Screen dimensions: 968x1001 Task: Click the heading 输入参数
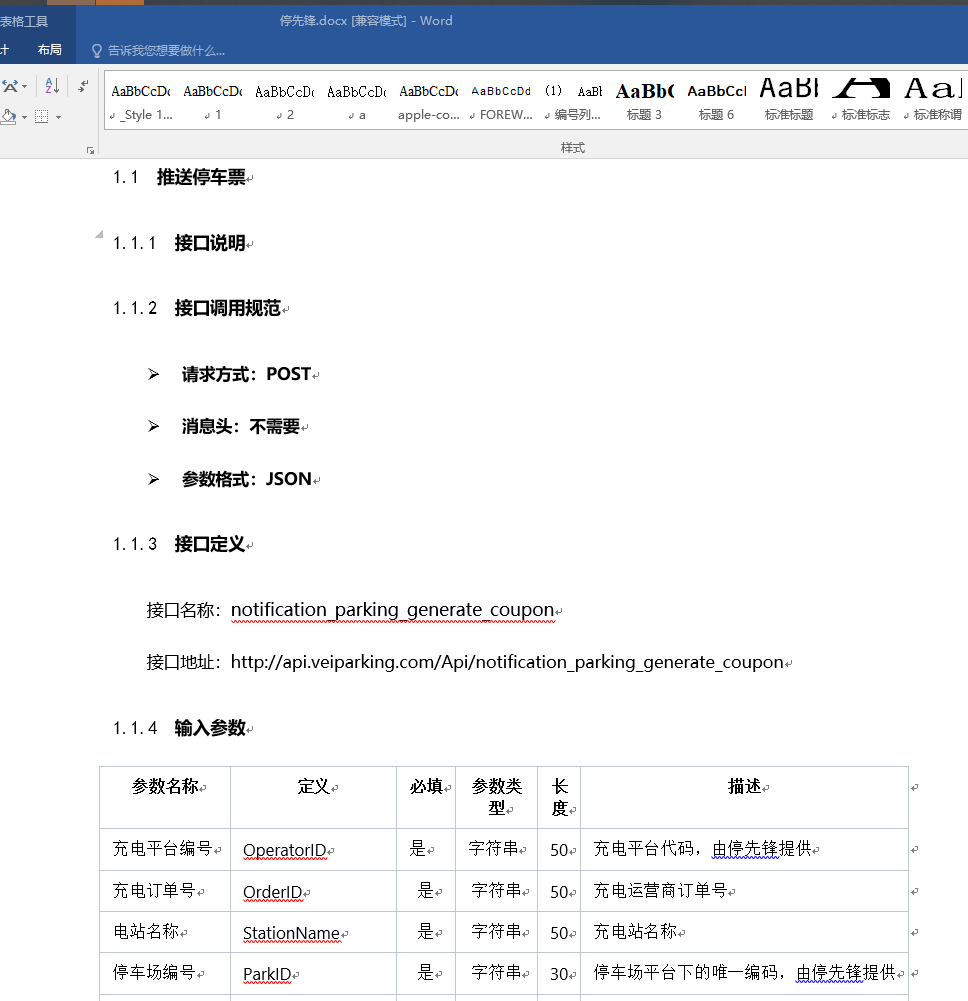coord(210,728)
